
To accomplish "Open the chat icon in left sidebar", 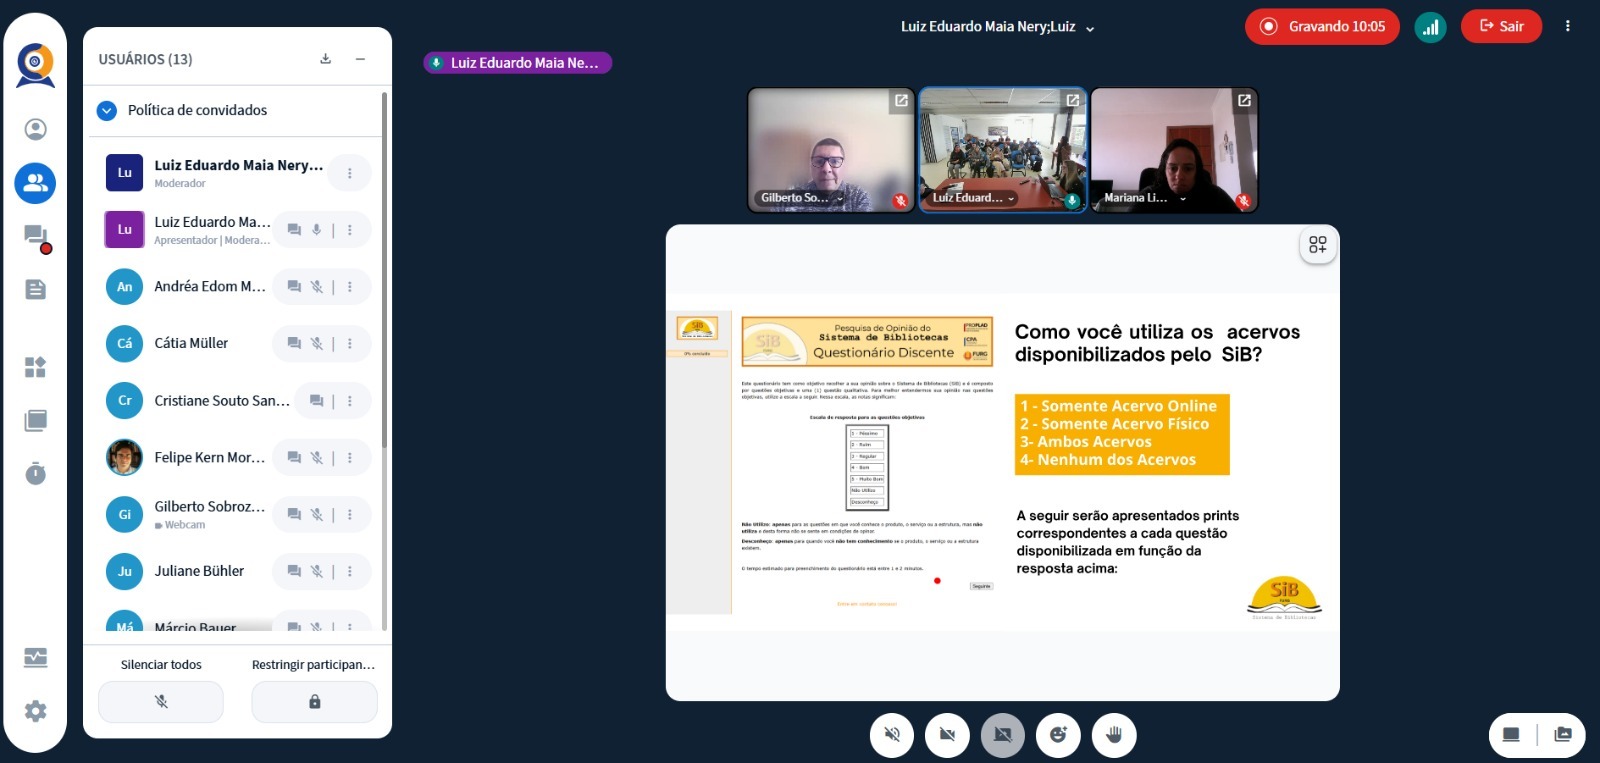I will tap(35, 236).
